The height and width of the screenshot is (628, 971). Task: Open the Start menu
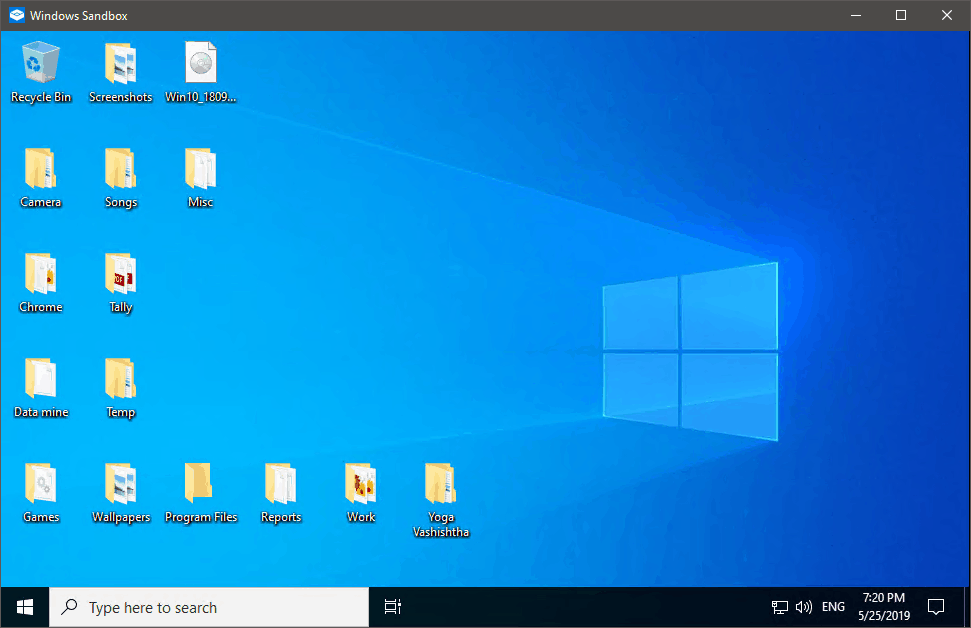point(23,606)
